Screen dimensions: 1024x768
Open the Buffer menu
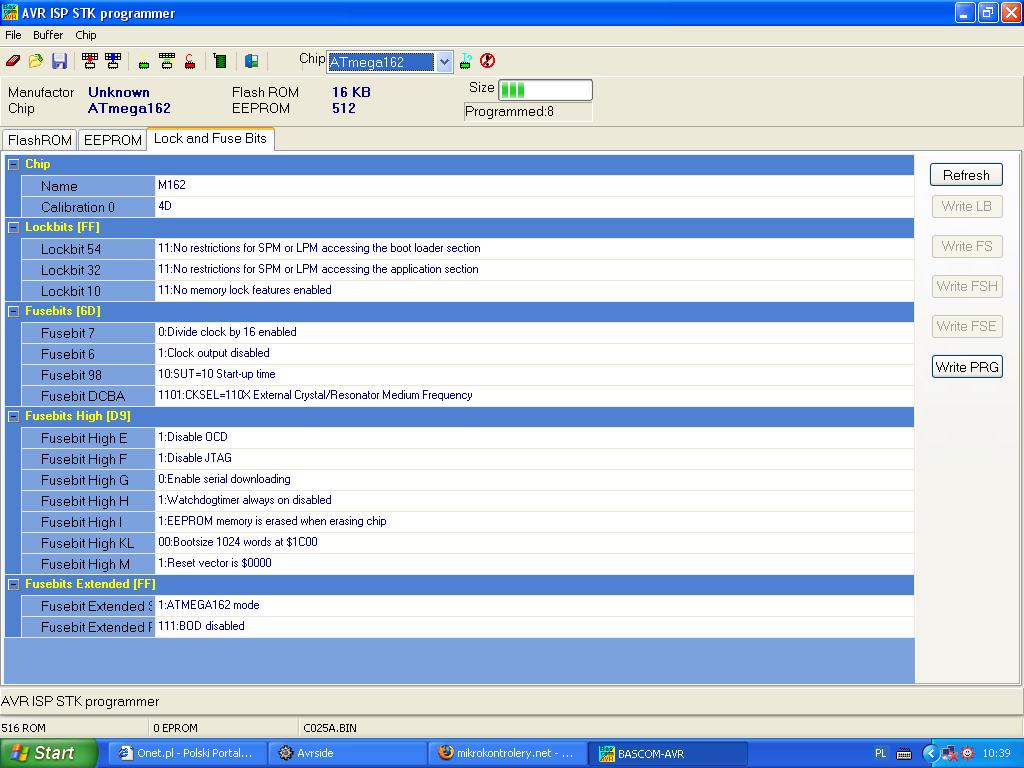pyautogui.click(x=48, y=35)
